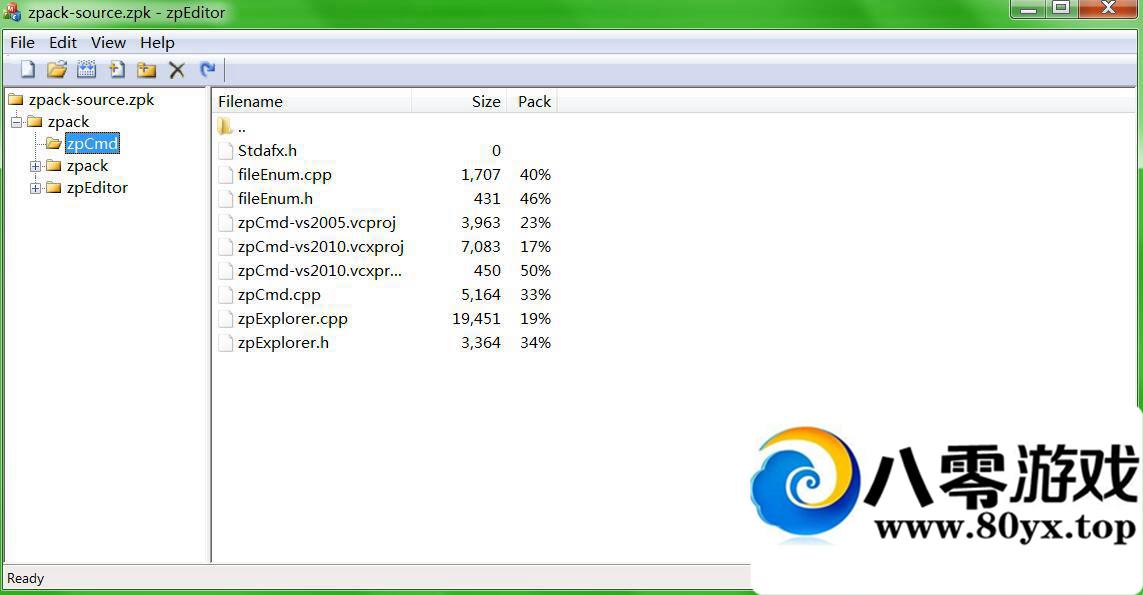Expand the zpEditor folder node
This screenshot has height=595, width=1143.
[x=36, y=188]
